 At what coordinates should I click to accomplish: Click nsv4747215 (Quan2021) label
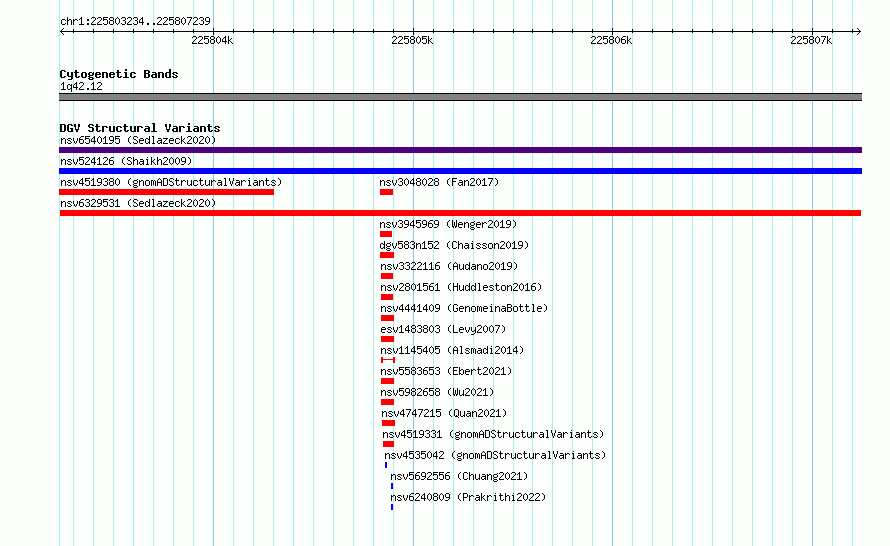[x=444, y=413]
